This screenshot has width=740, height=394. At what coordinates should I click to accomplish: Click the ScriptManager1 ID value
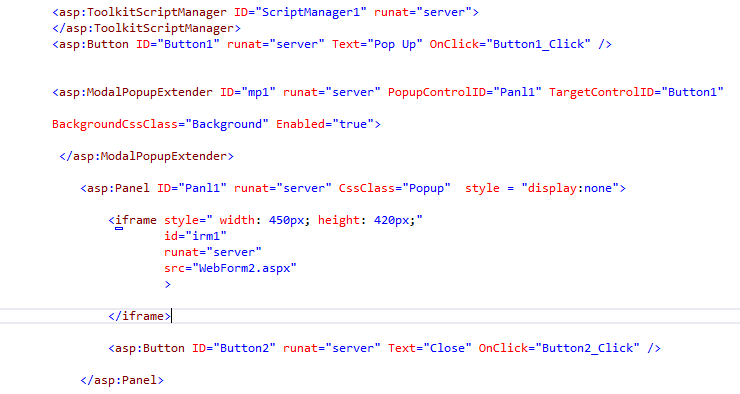(311, 12)
